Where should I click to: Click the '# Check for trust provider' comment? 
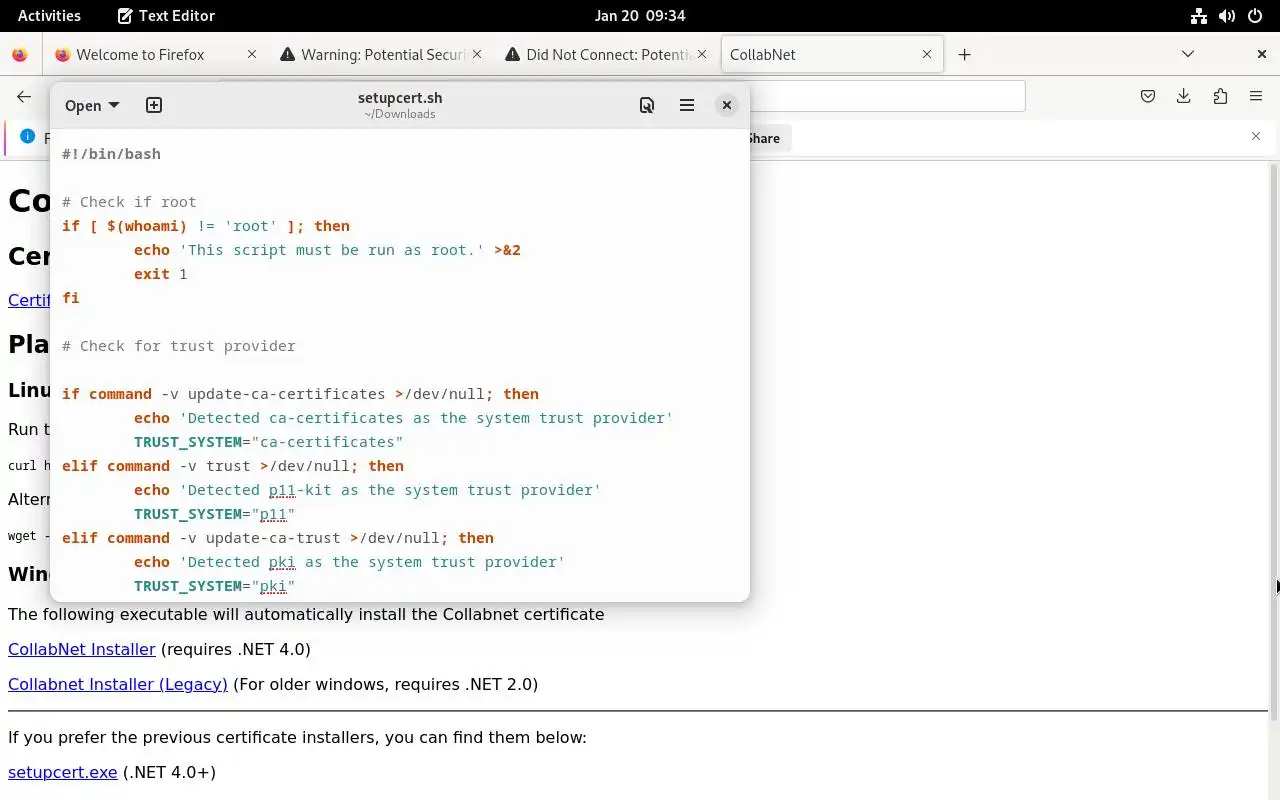tap(179, 346)
